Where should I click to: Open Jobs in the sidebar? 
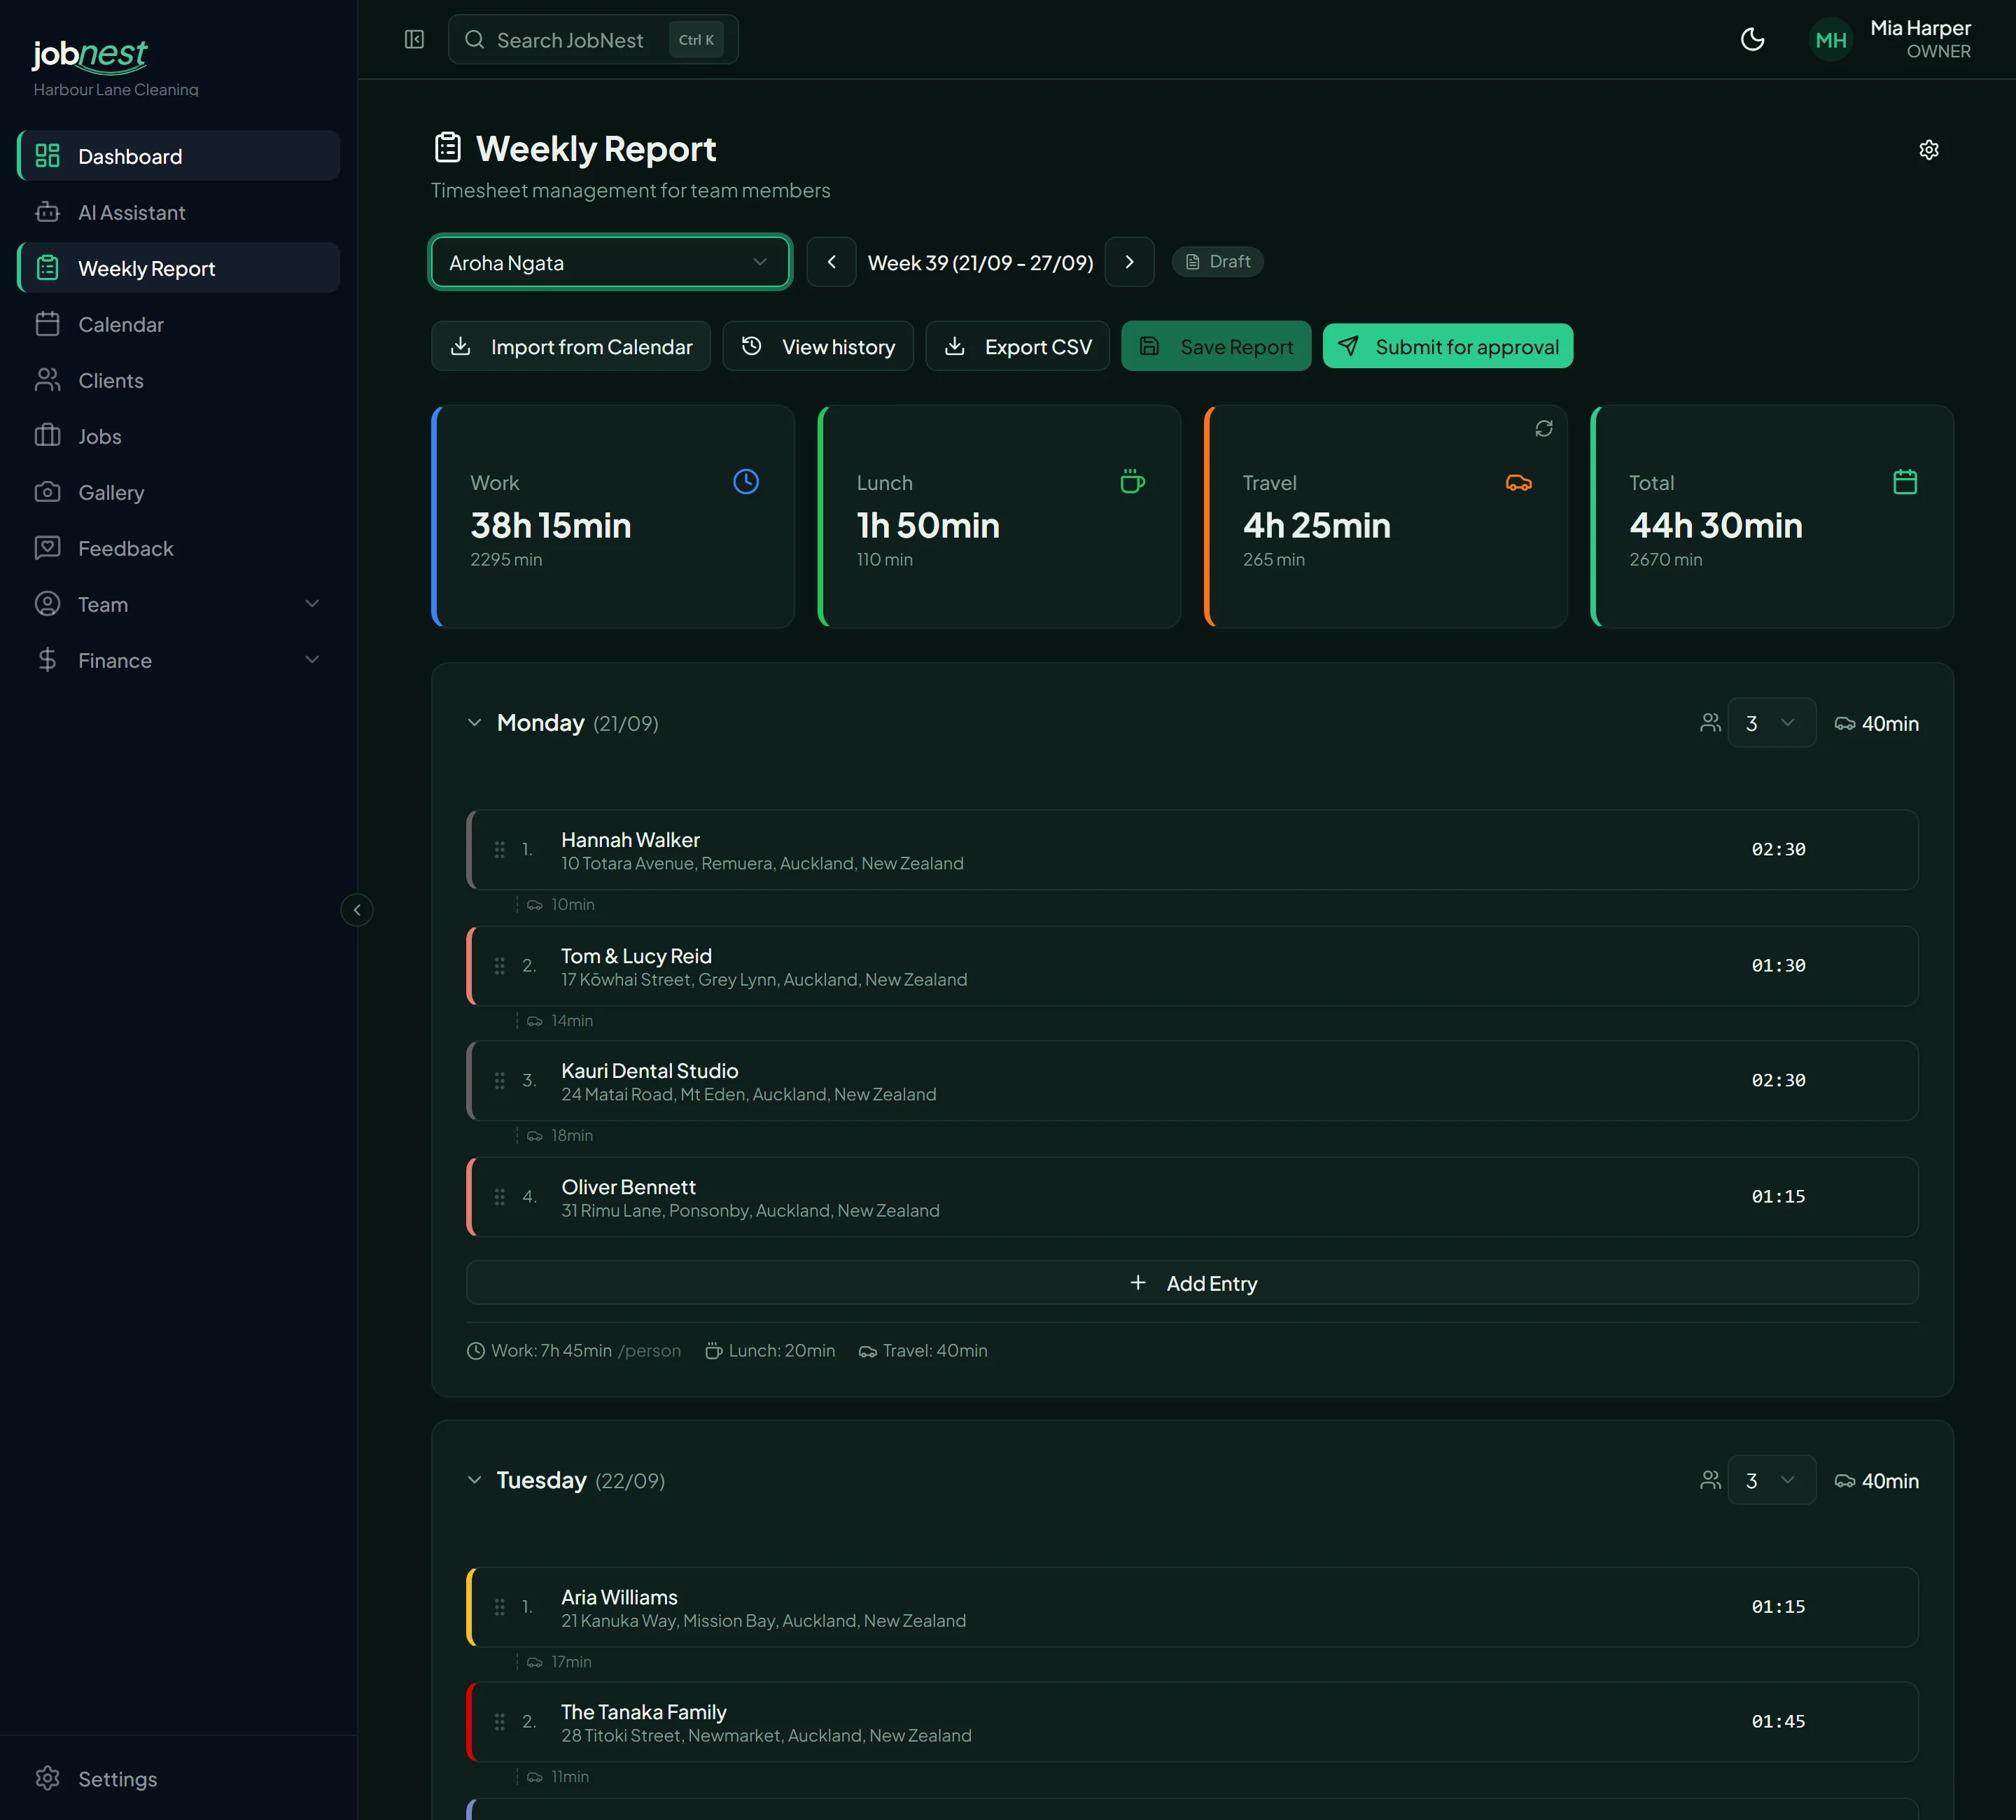pyautogui.click(x=179, y=436)
